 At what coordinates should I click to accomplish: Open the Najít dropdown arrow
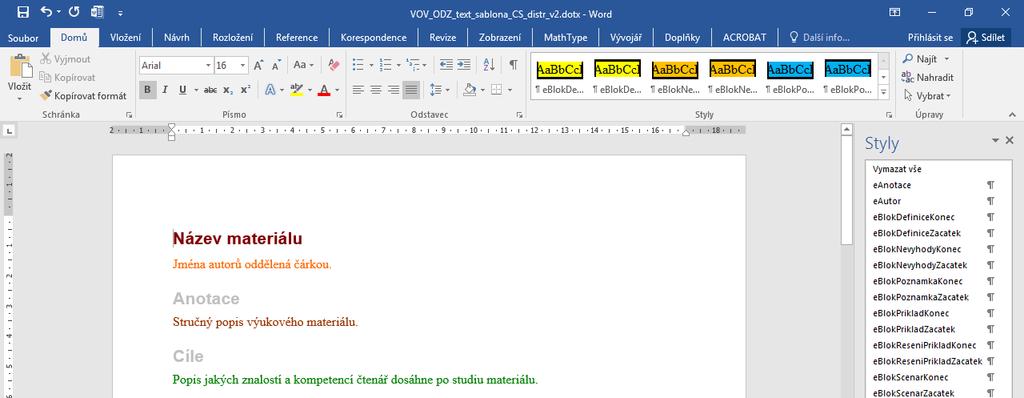point(946,59)
